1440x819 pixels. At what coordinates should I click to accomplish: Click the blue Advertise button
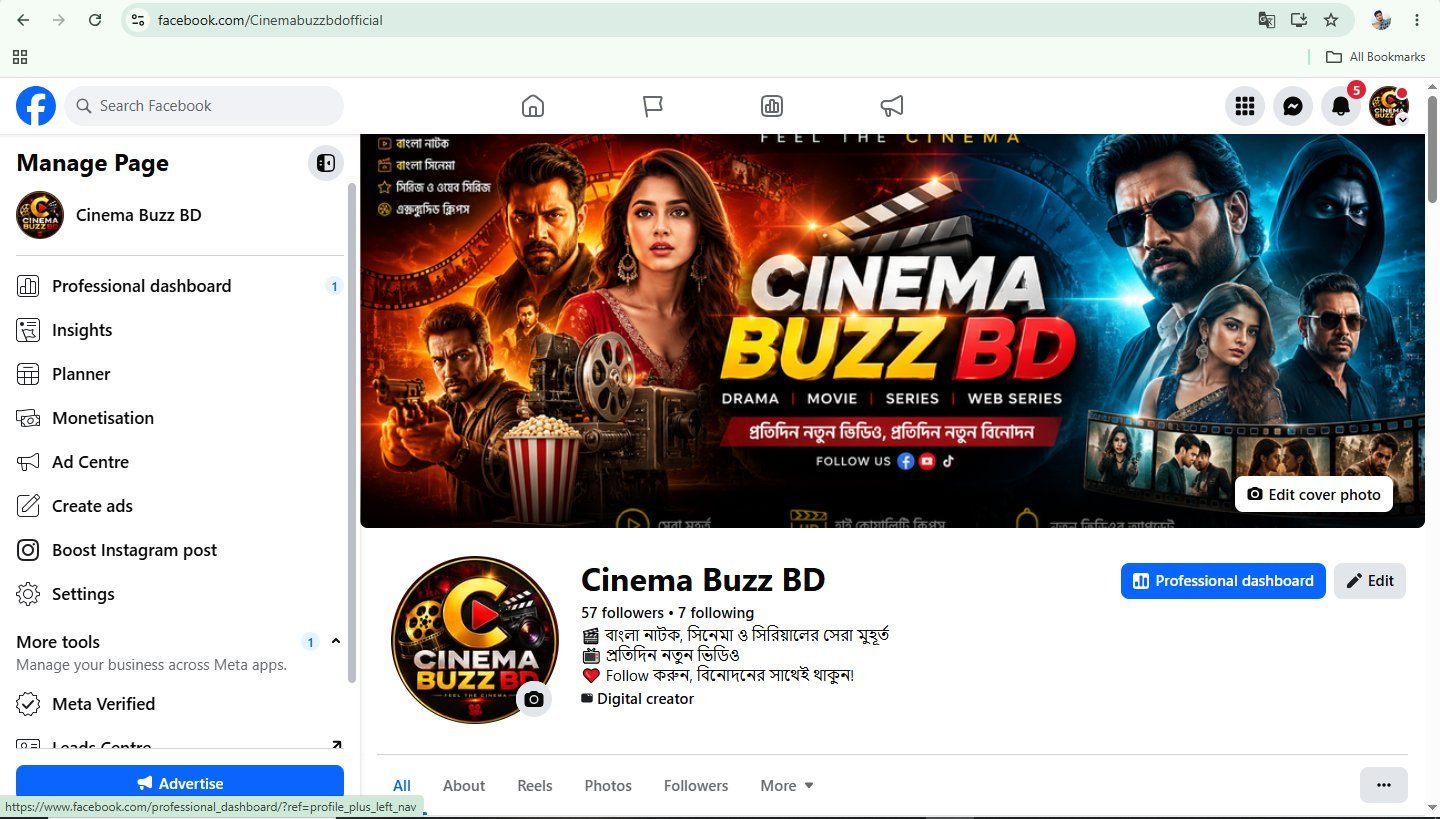tap(180, 783)
